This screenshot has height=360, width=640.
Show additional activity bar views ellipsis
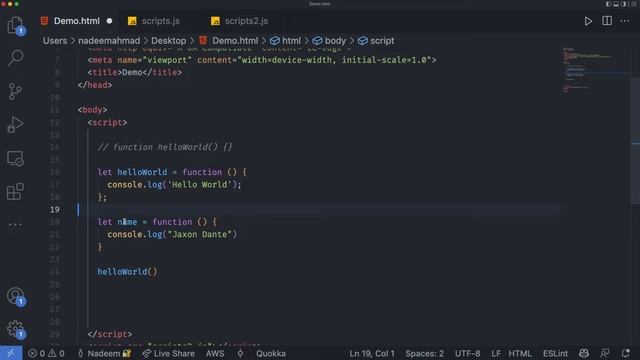tap(15, 224)
